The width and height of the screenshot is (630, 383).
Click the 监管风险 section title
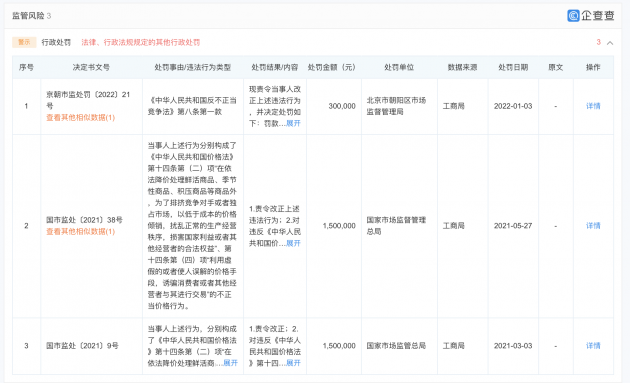[x=28, y=16]
